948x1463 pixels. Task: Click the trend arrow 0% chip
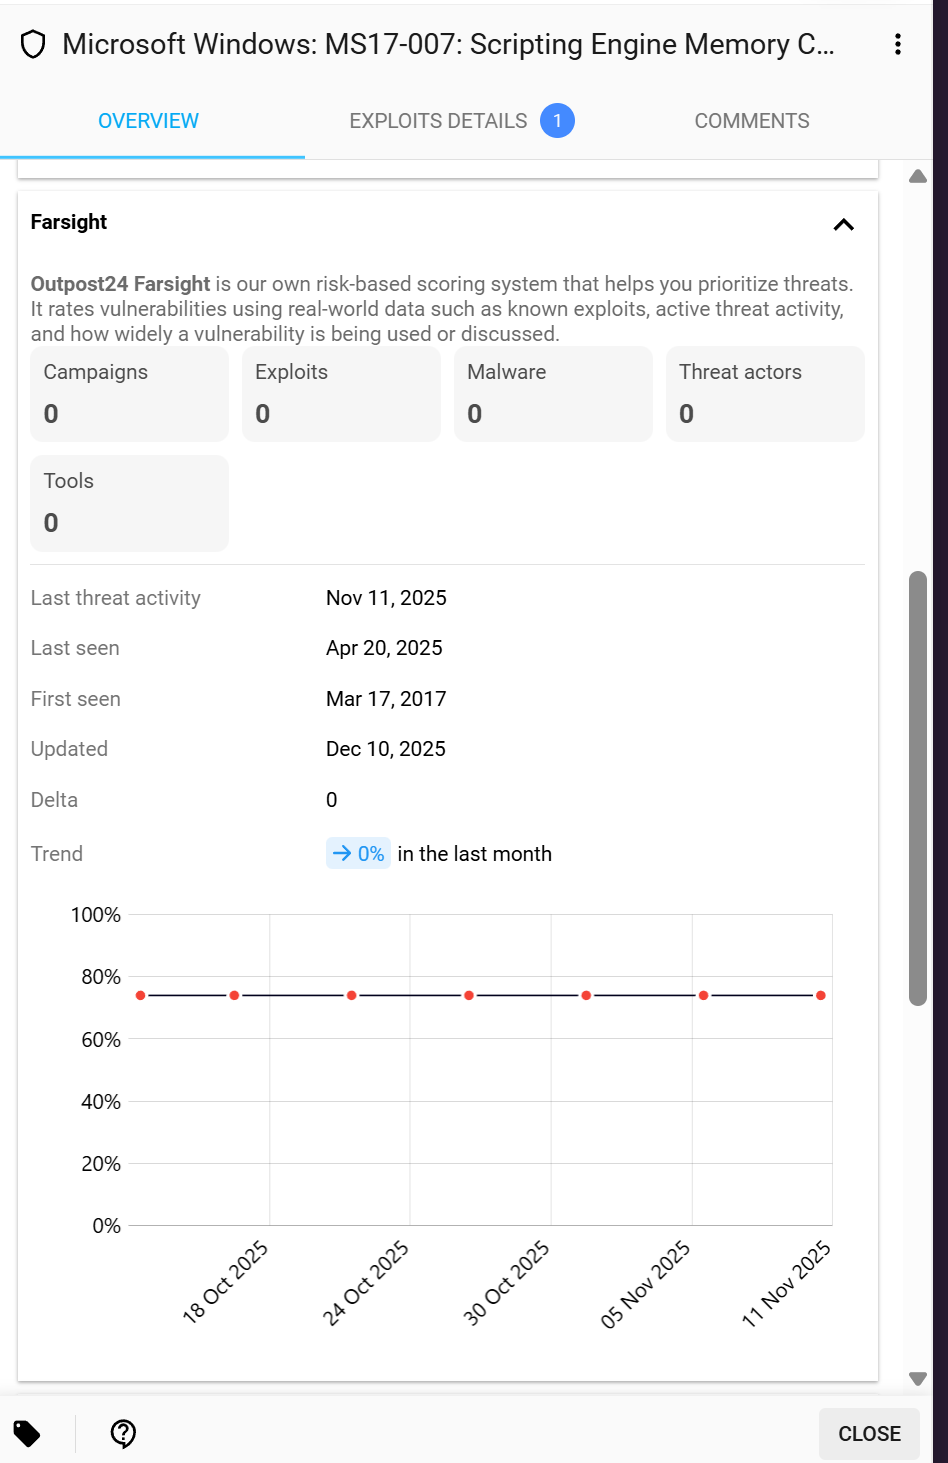[x=358, y=854]
